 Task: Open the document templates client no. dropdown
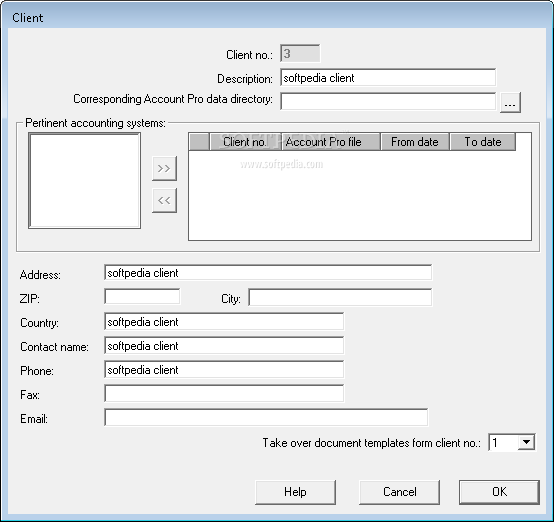526,442
